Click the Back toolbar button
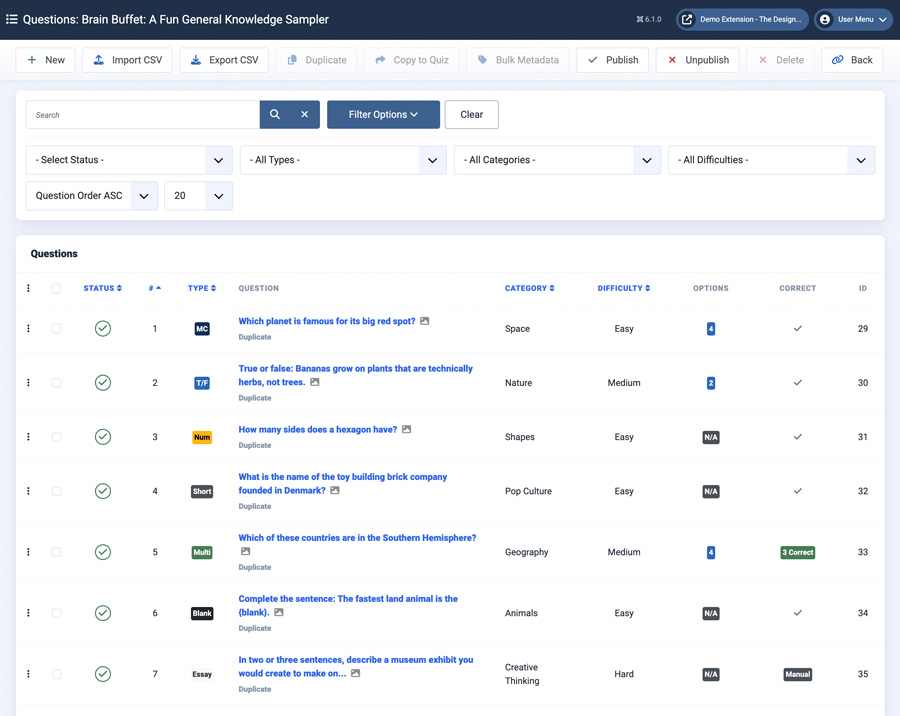This screenshot has height=716, width=900. (x=852, y=60)
